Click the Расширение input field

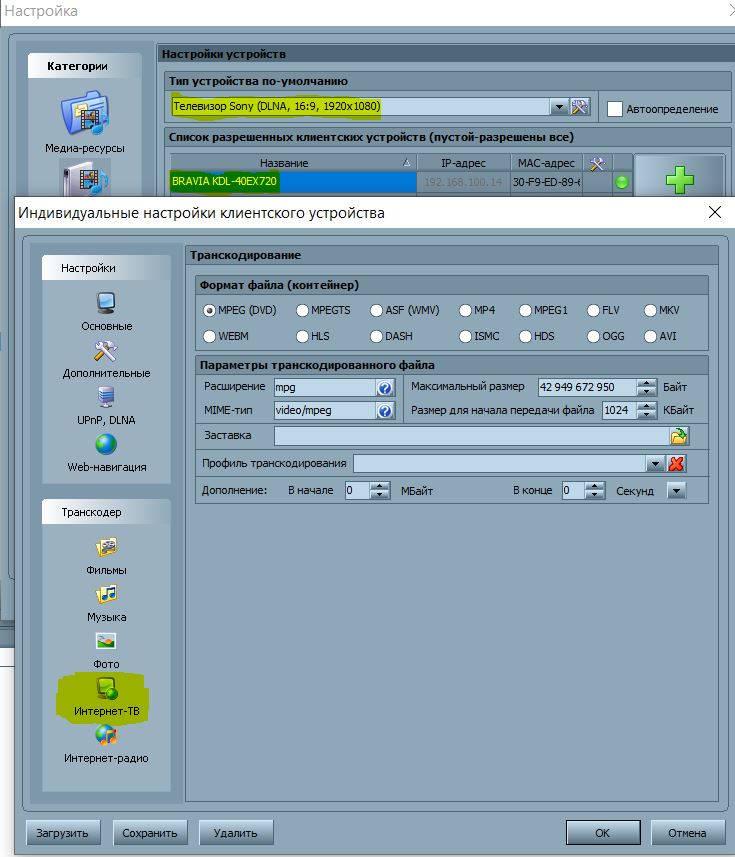tap(322, 387)
